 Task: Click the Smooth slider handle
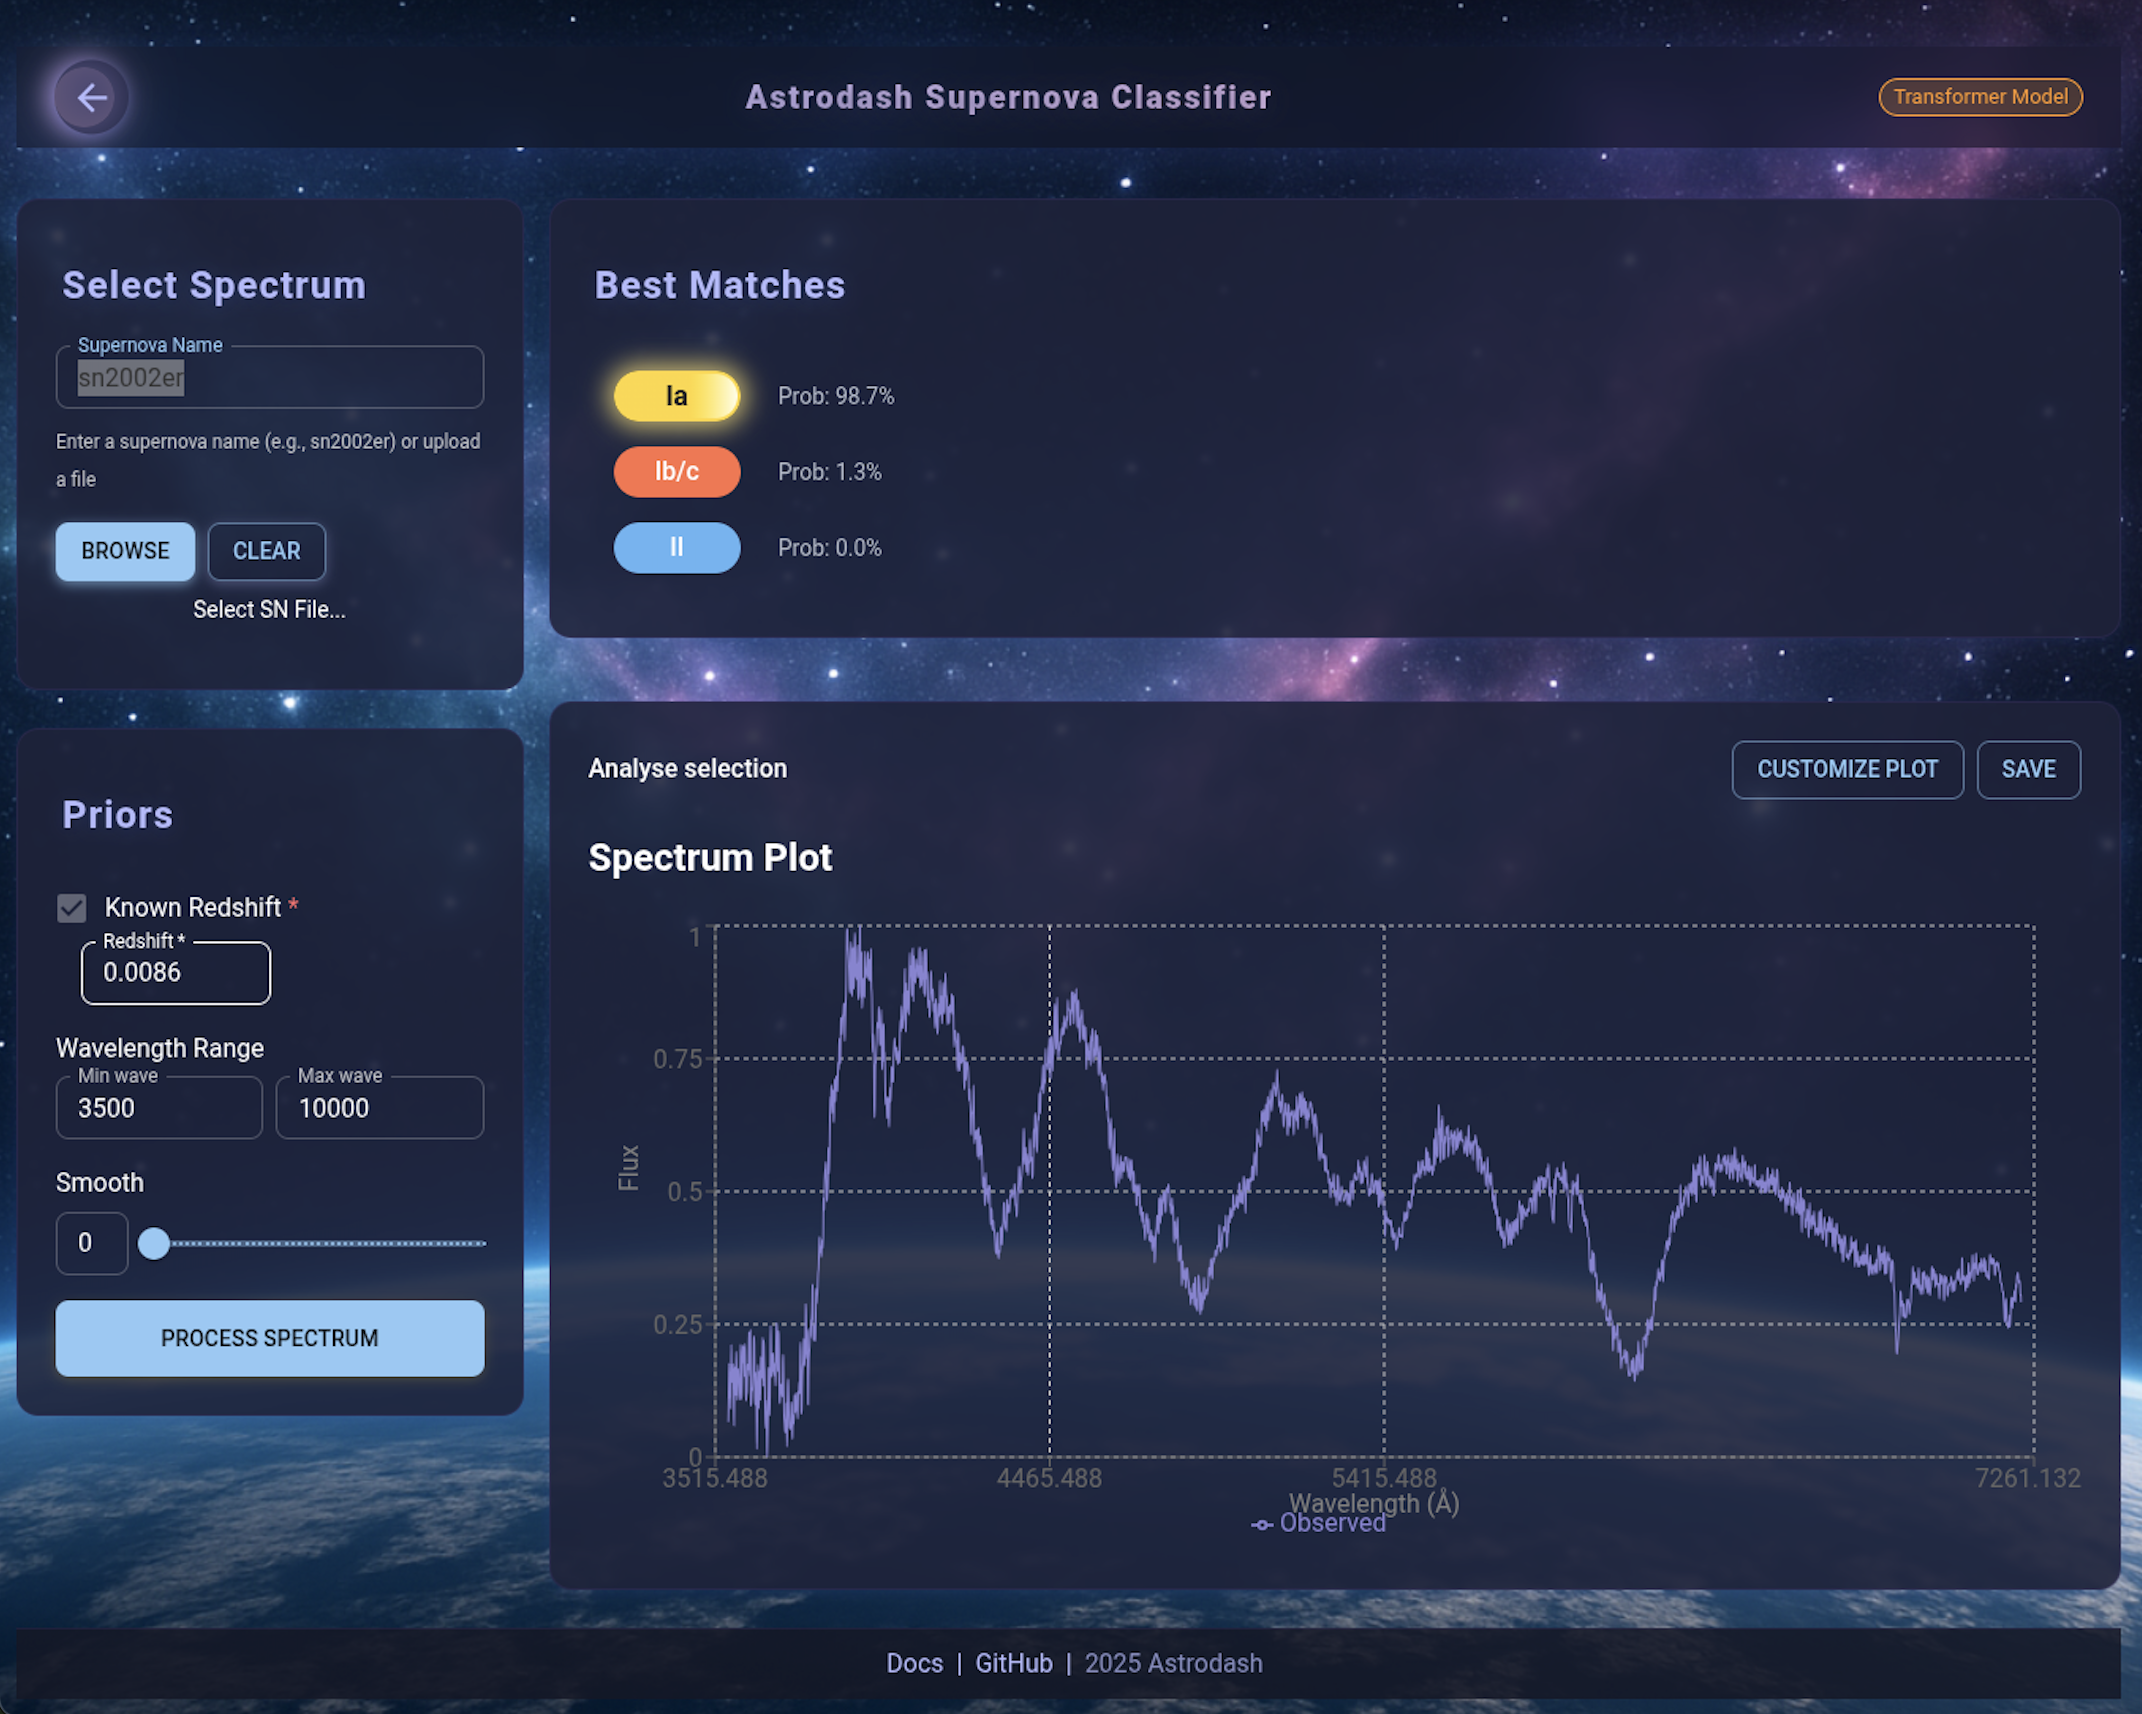pyautogui.click(x=154, y=1243)
